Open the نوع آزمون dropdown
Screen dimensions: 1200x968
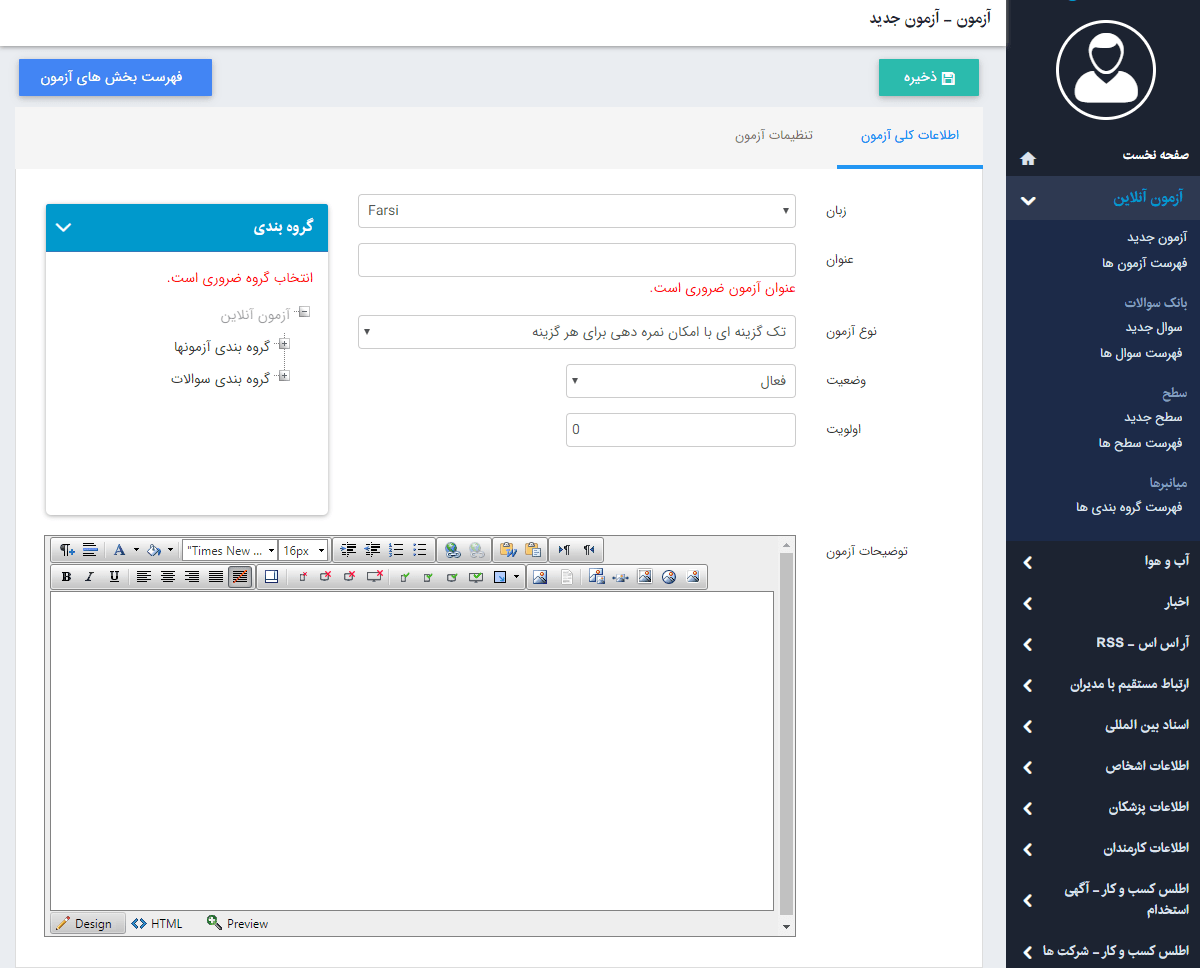click(577, 331)
